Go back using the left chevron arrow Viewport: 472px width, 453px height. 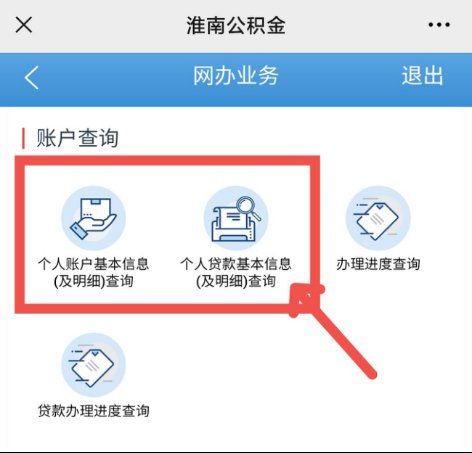tap(32, 78)
